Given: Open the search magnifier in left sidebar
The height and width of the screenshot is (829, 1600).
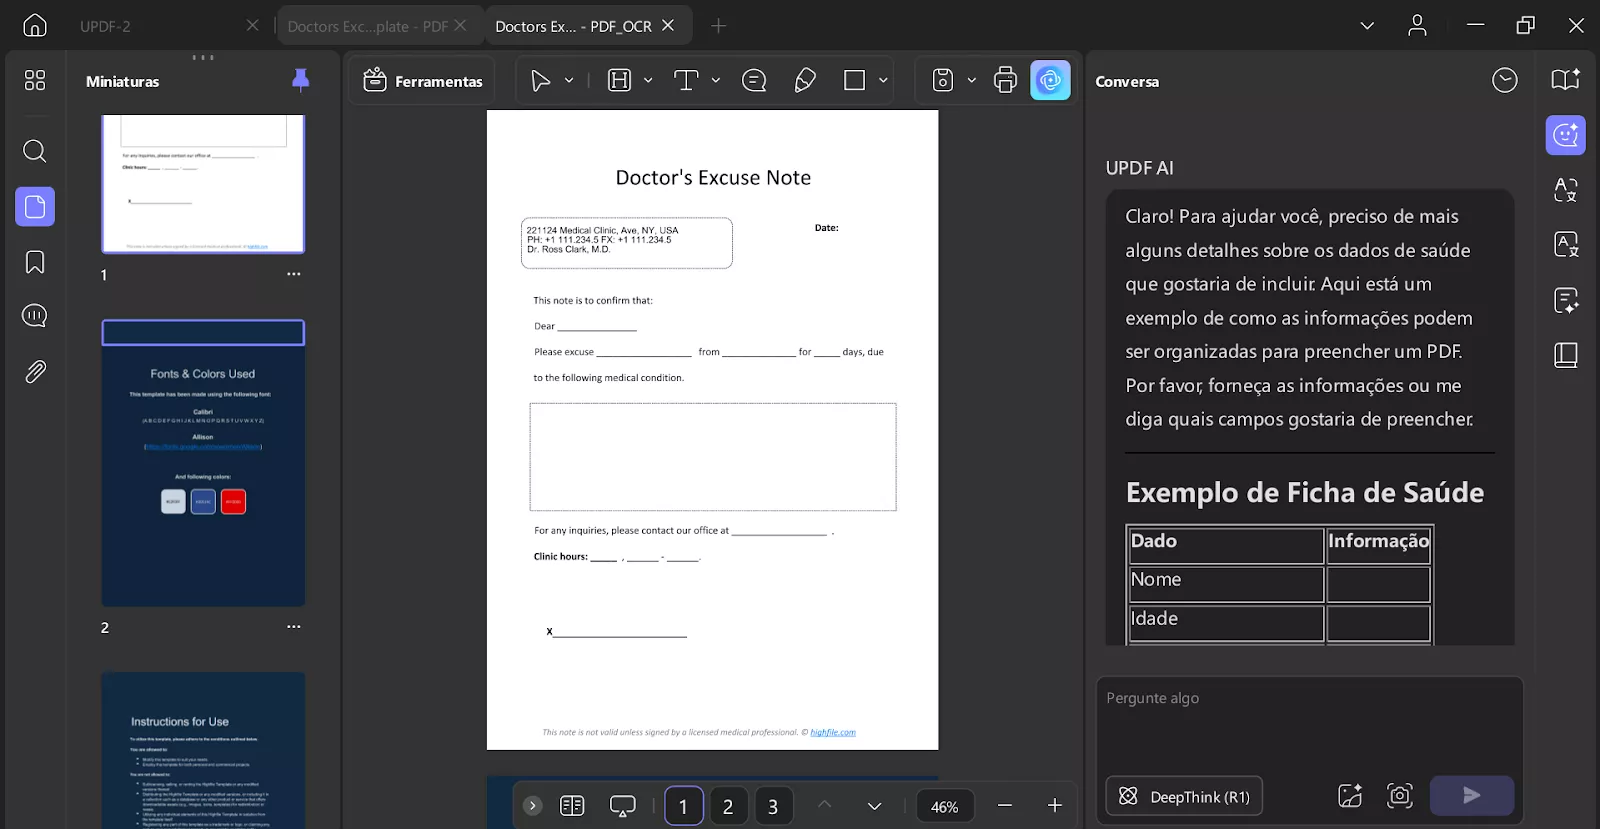Looking at the screenshot, I should click(x=35, y=151).
